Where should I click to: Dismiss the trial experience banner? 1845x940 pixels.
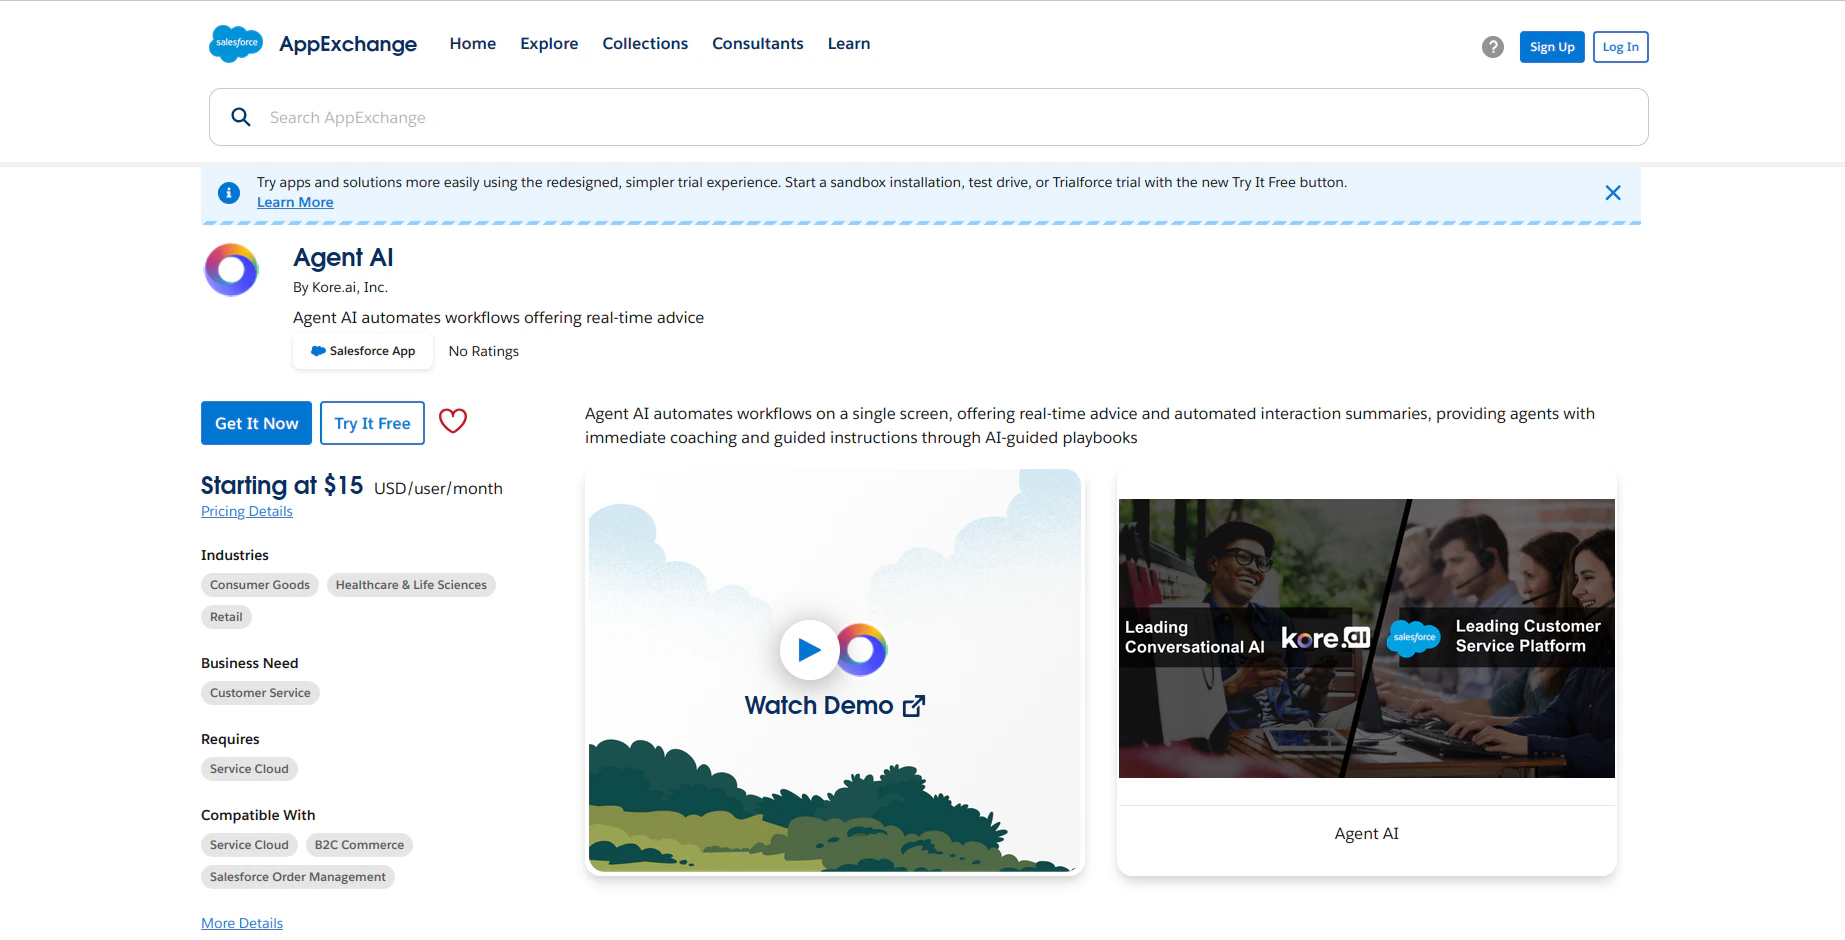coord(1613,192)
